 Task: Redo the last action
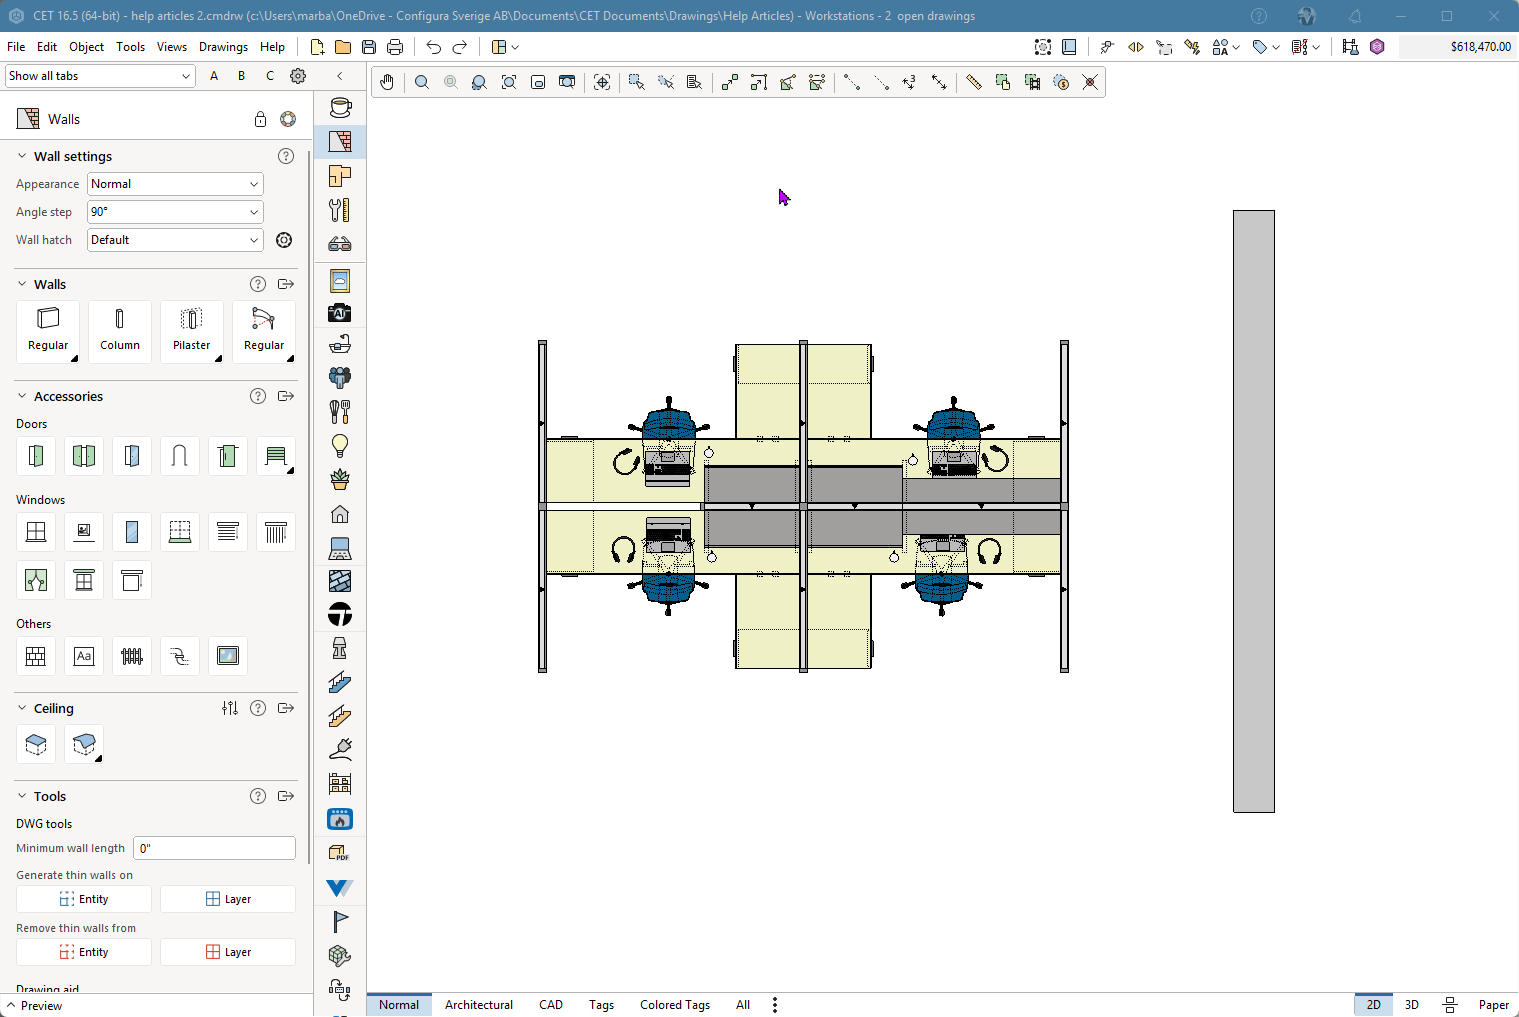[x=460, y=47]
